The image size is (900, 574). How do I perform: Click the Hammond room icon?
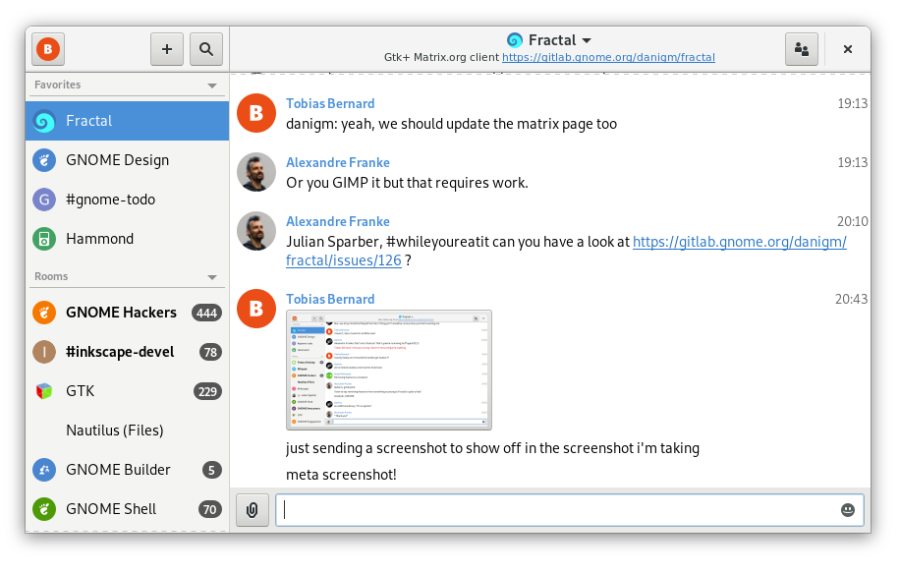coord(44,239)
